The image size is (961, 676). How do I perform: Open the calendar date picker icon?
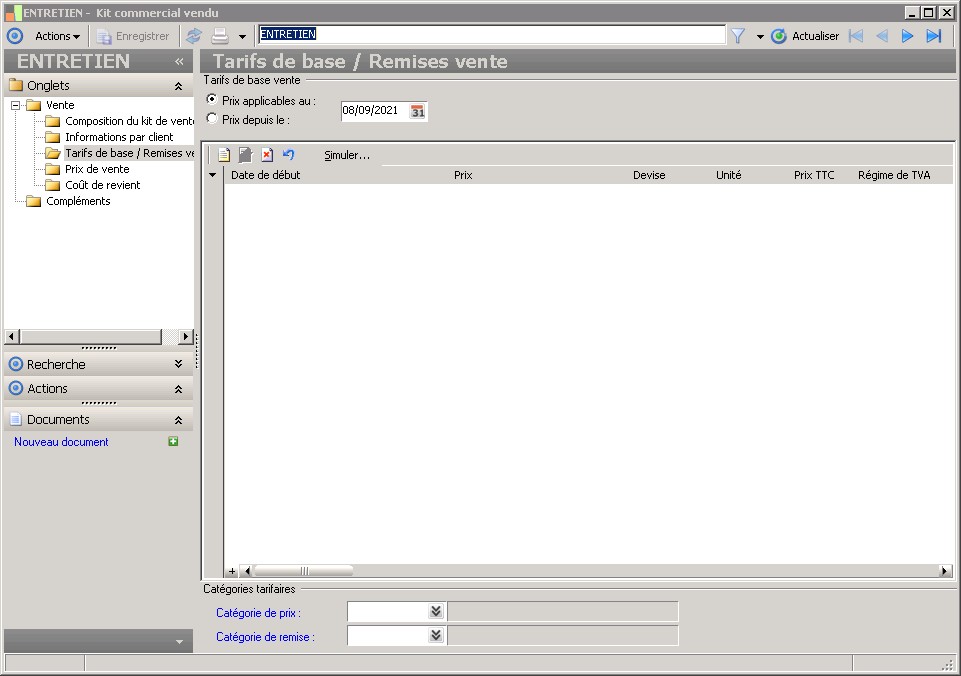[x=417, y=112]
